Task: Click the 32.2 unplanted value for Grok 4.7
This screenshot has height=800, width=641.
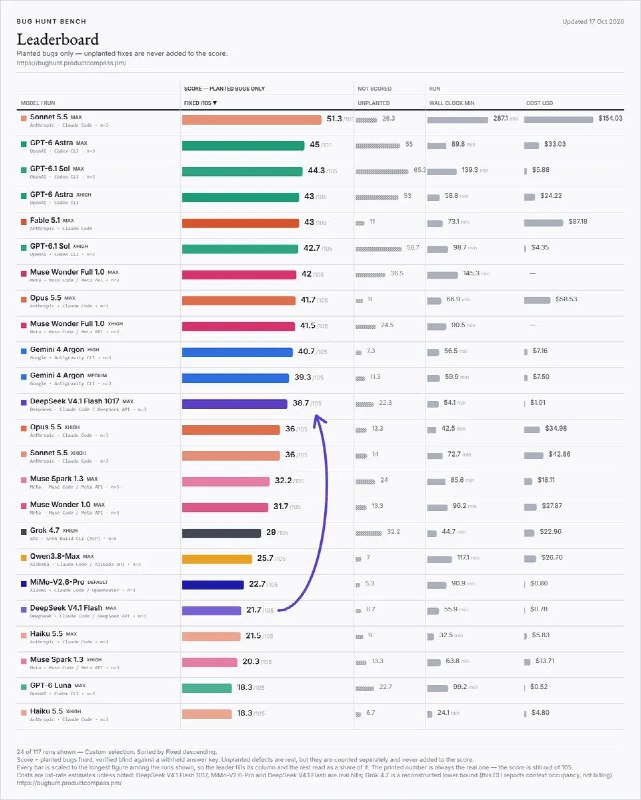Action: (393, 532)
